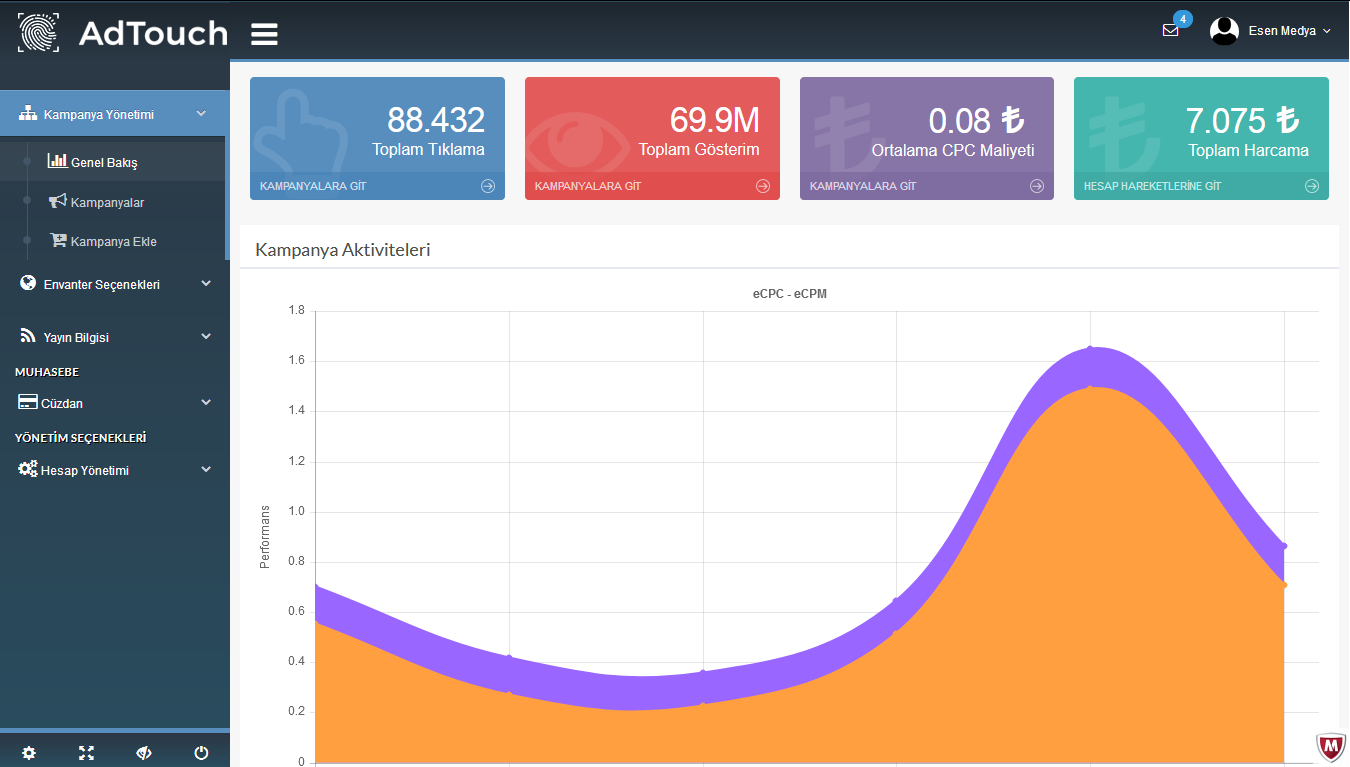Click the eCPC - eCPM chart title

tap(790, 294)
